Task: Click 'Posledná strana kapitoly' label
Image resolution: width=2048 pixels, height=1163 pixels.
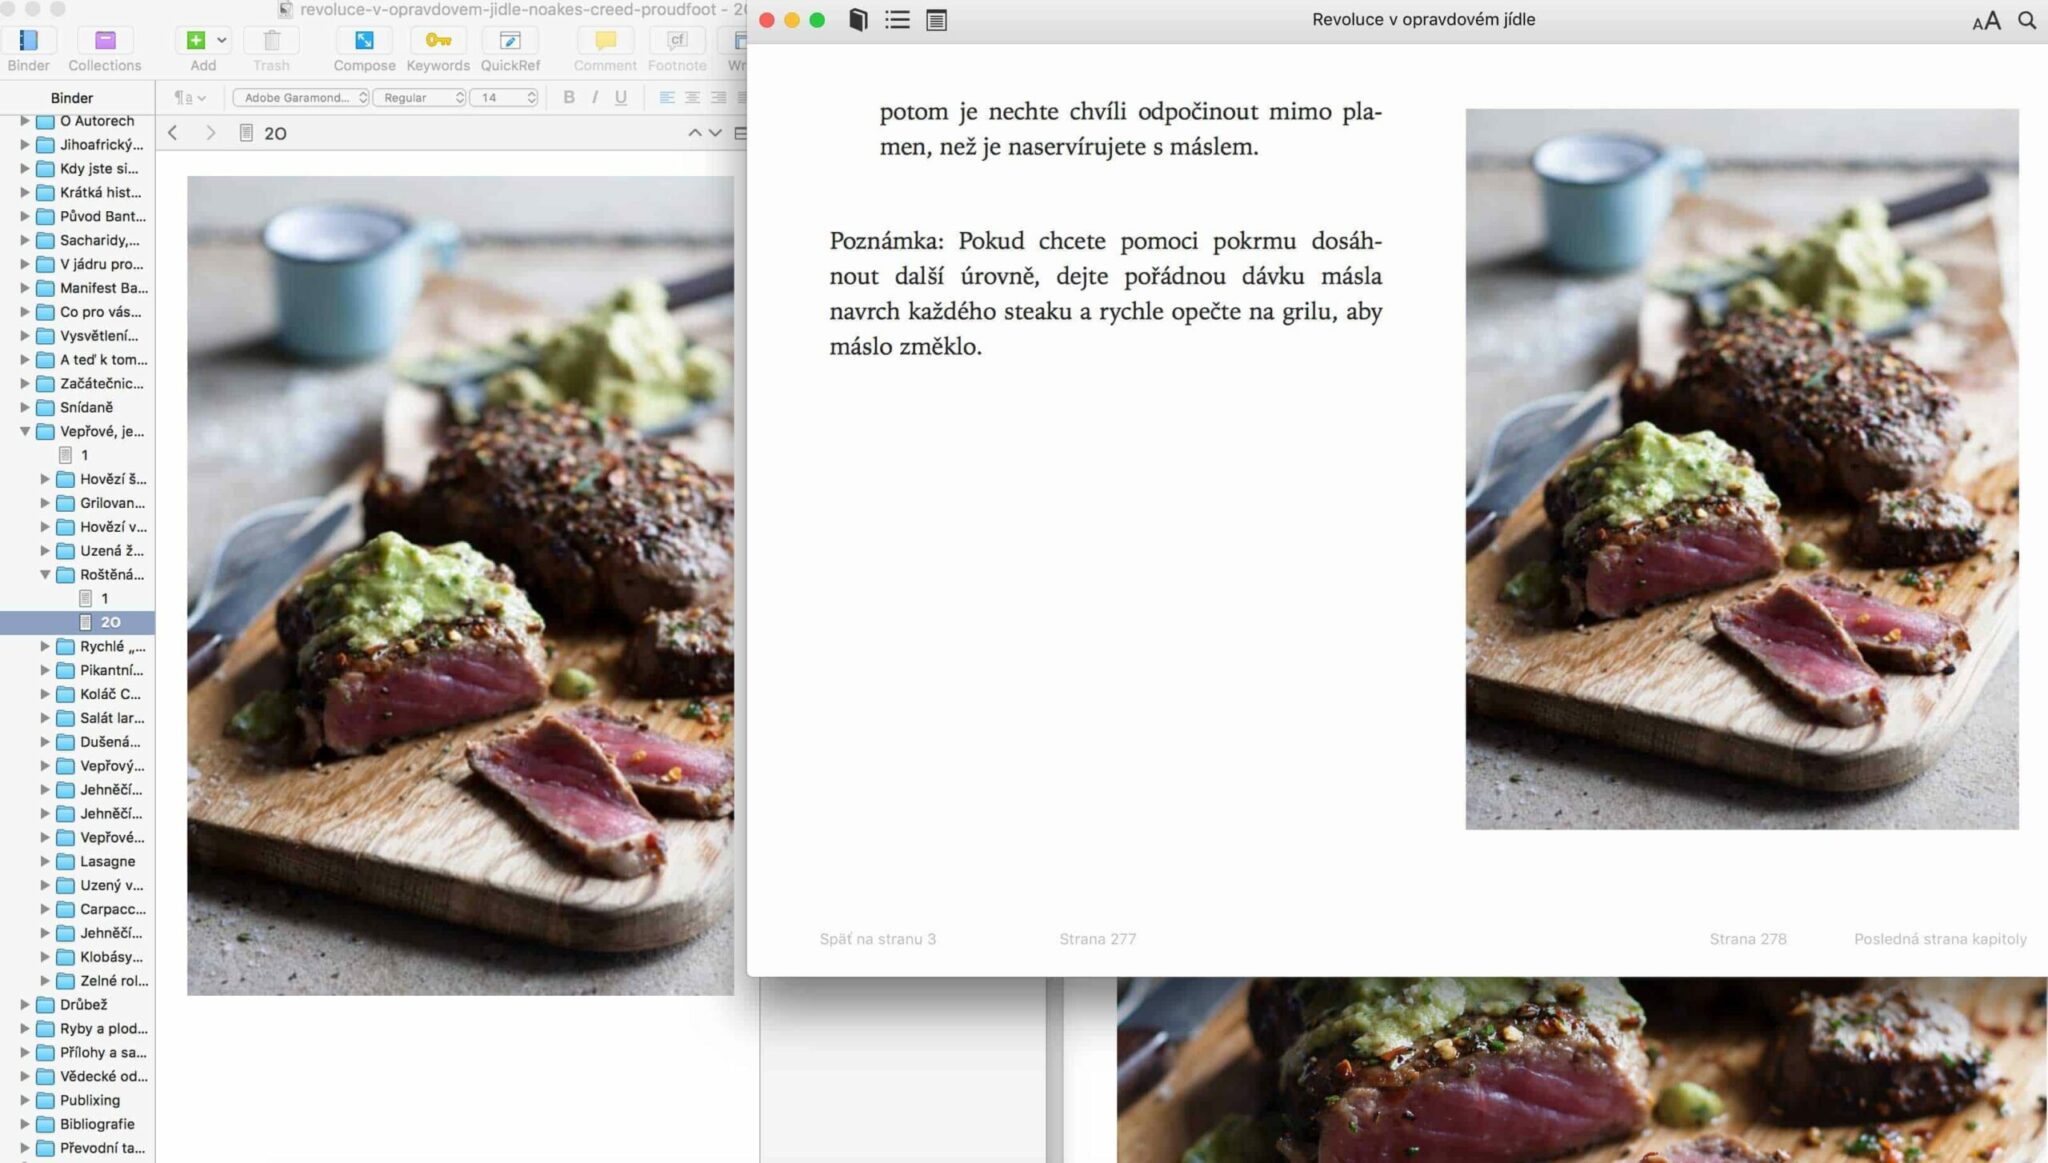Action: pyautogui.click(x=1940, y=939)
